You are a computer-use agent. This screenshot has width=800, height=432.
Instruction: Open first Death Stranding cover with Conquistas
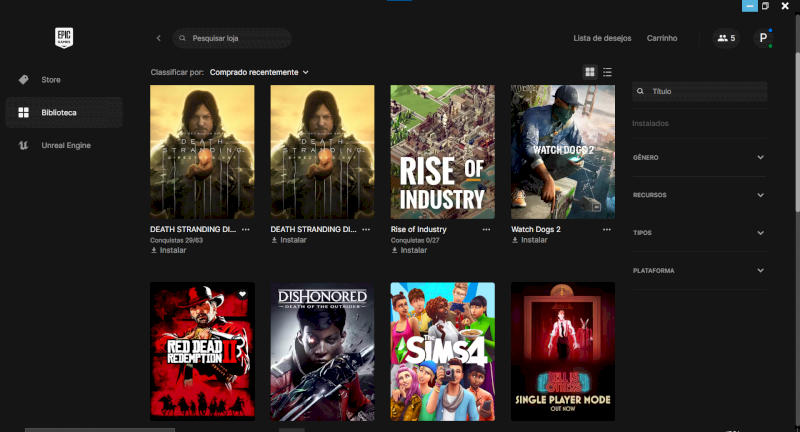click(x=202, y=152)
